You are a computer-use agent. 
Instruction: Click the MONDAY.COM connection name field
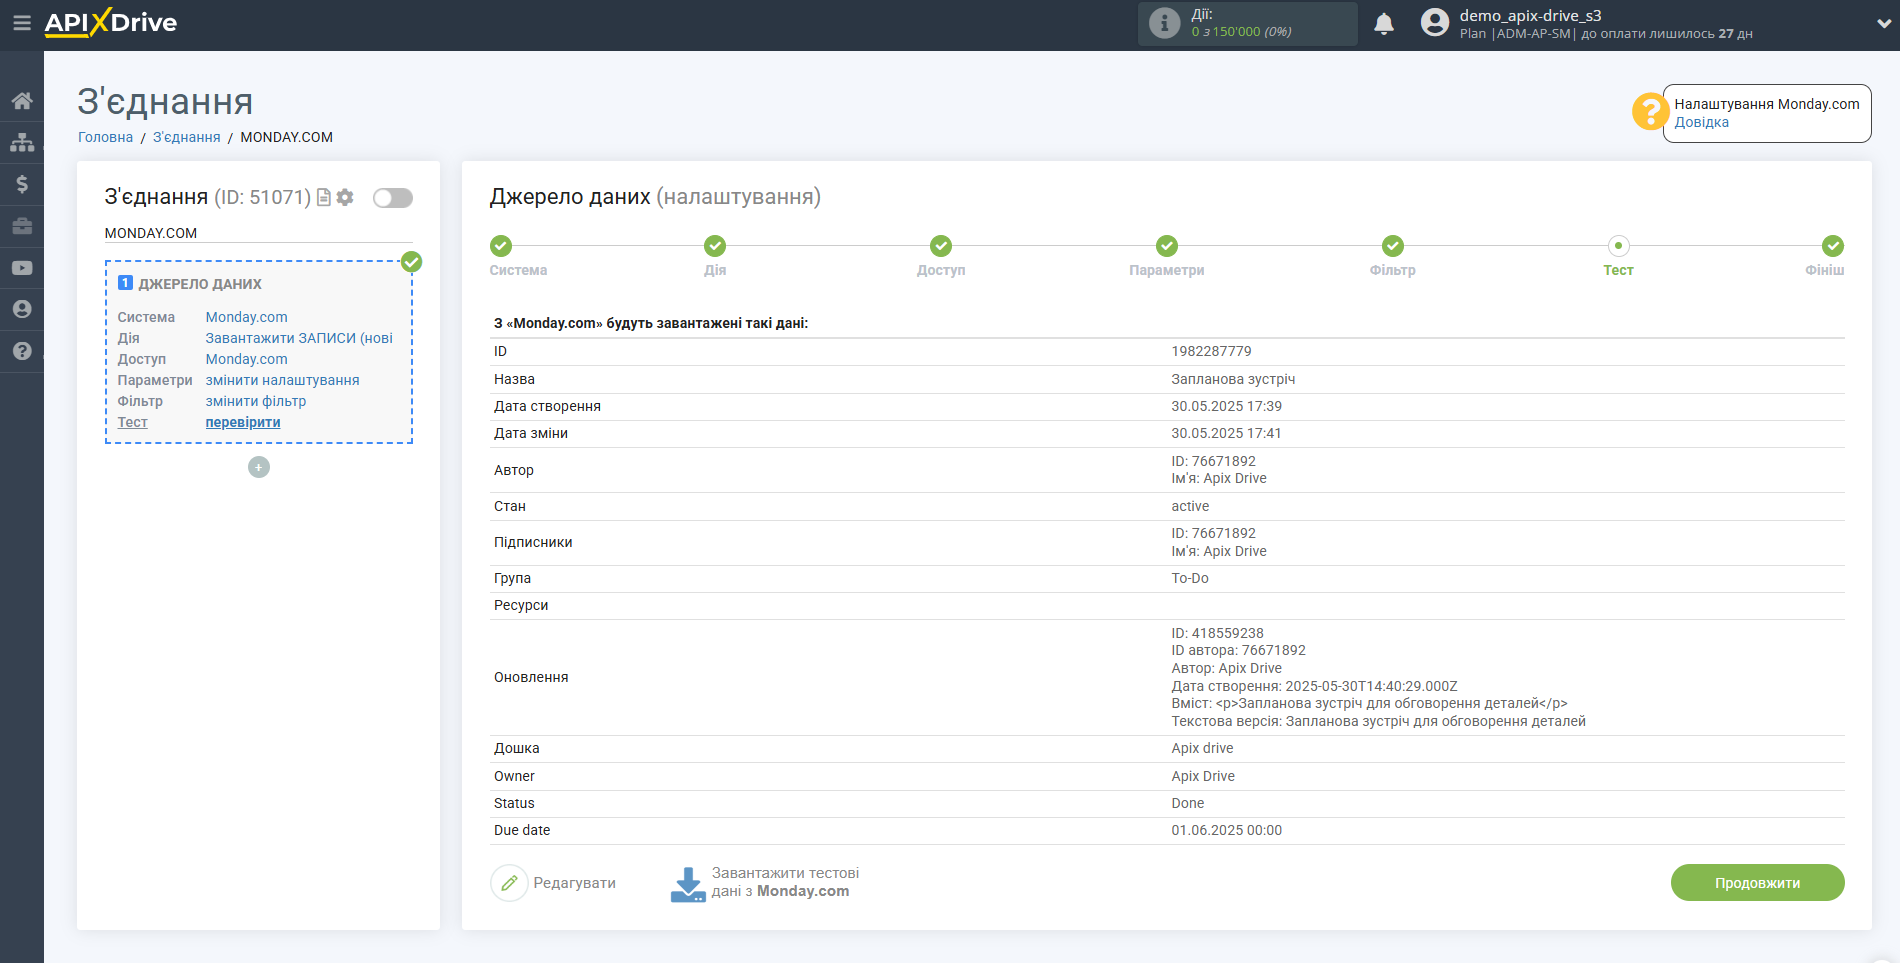pyautogui.click(x=258, y=233)
